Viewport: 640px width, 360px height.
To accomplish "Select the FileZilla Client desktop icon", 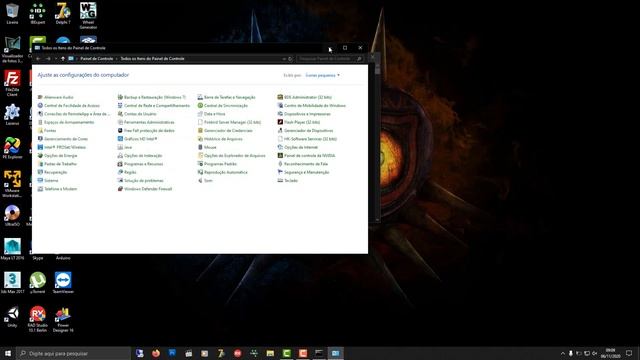I will click(x=12, y=83).
